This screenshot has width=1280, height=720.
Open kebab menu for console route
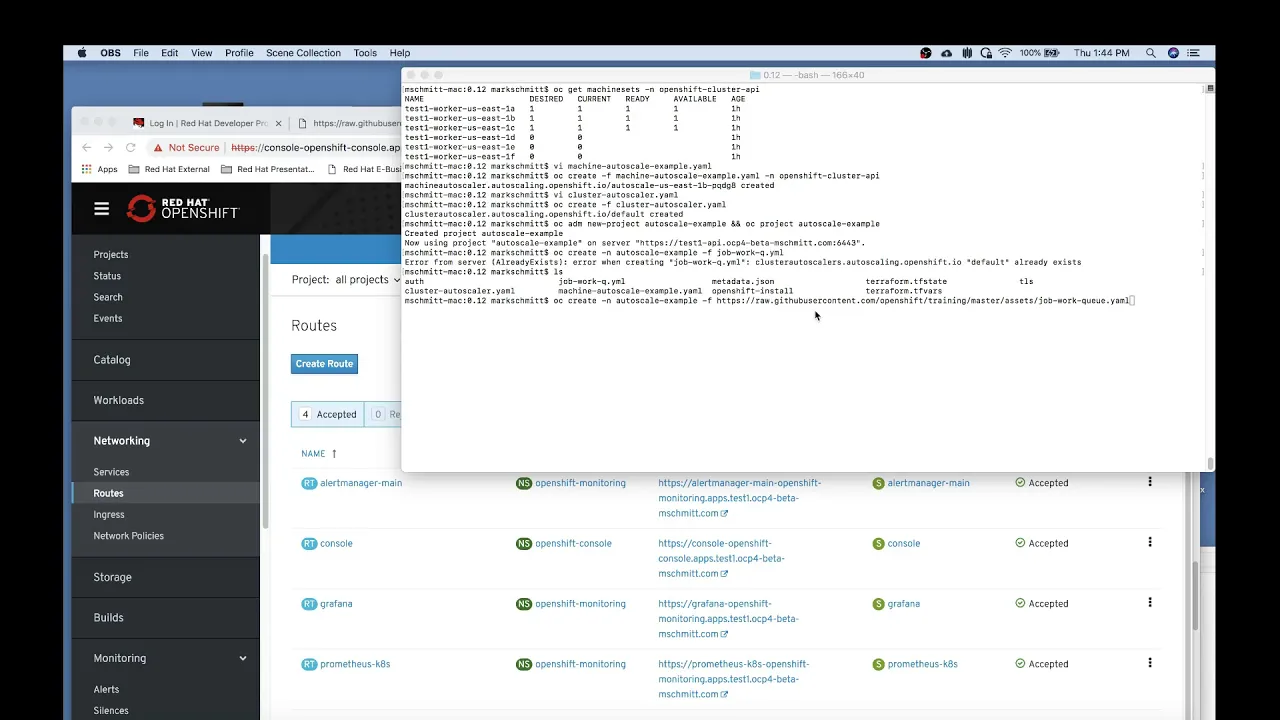pyautogui.click(x=1149, y=543)
